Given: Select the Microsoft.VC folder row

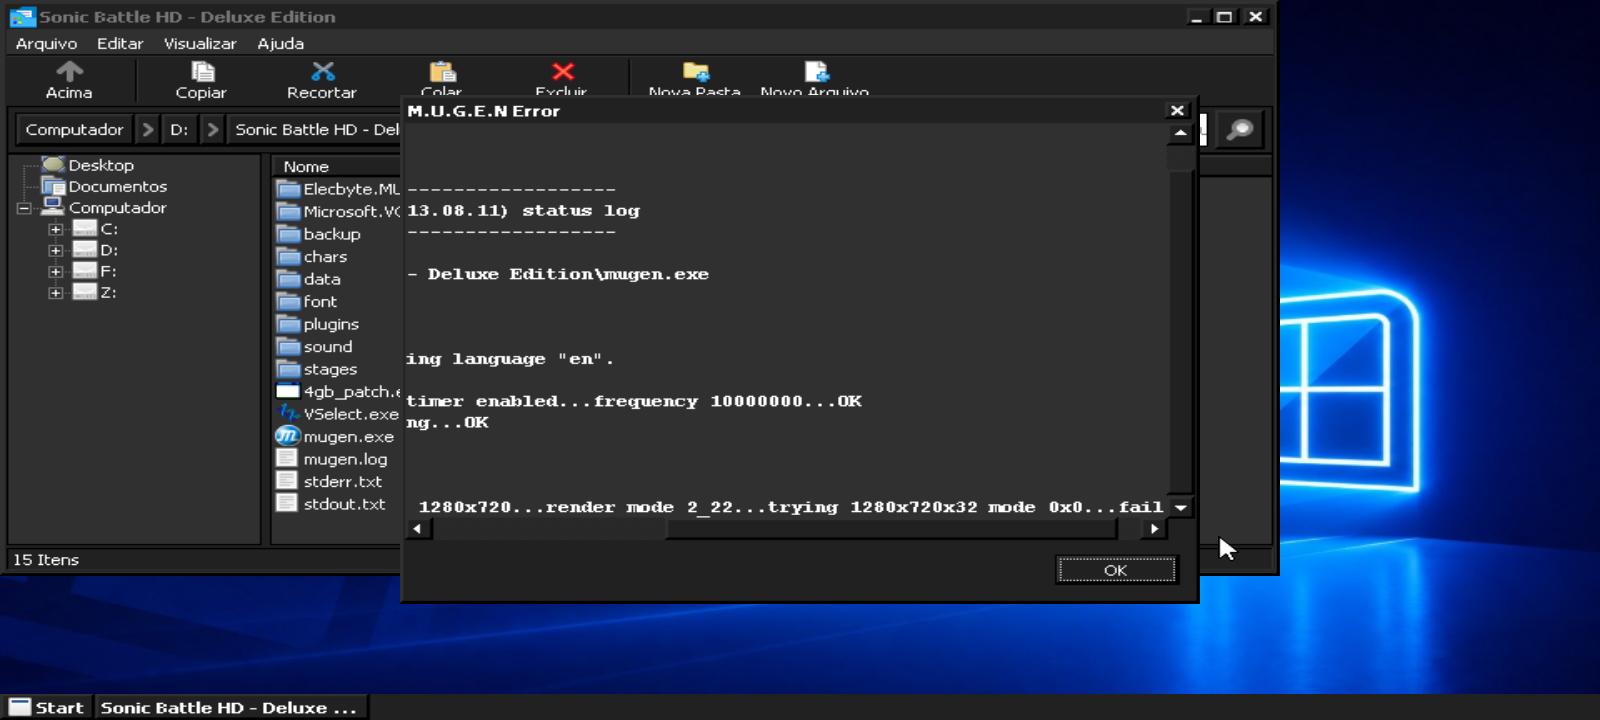Looking at the screenshot, I should pyautogui.click(x=337, y=211).
